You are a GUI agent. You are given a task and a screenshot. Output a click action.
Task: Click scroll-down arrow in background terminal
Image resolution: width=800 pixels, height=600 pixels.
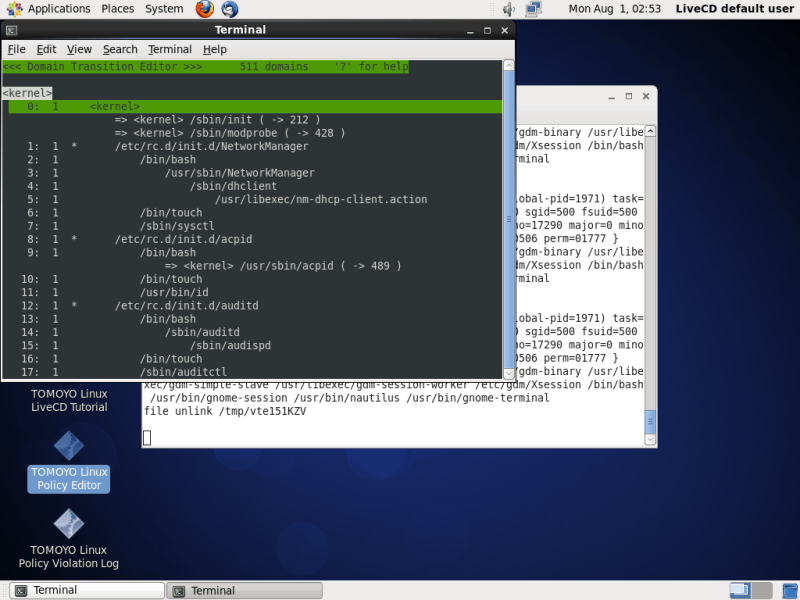tap(650, 439)
